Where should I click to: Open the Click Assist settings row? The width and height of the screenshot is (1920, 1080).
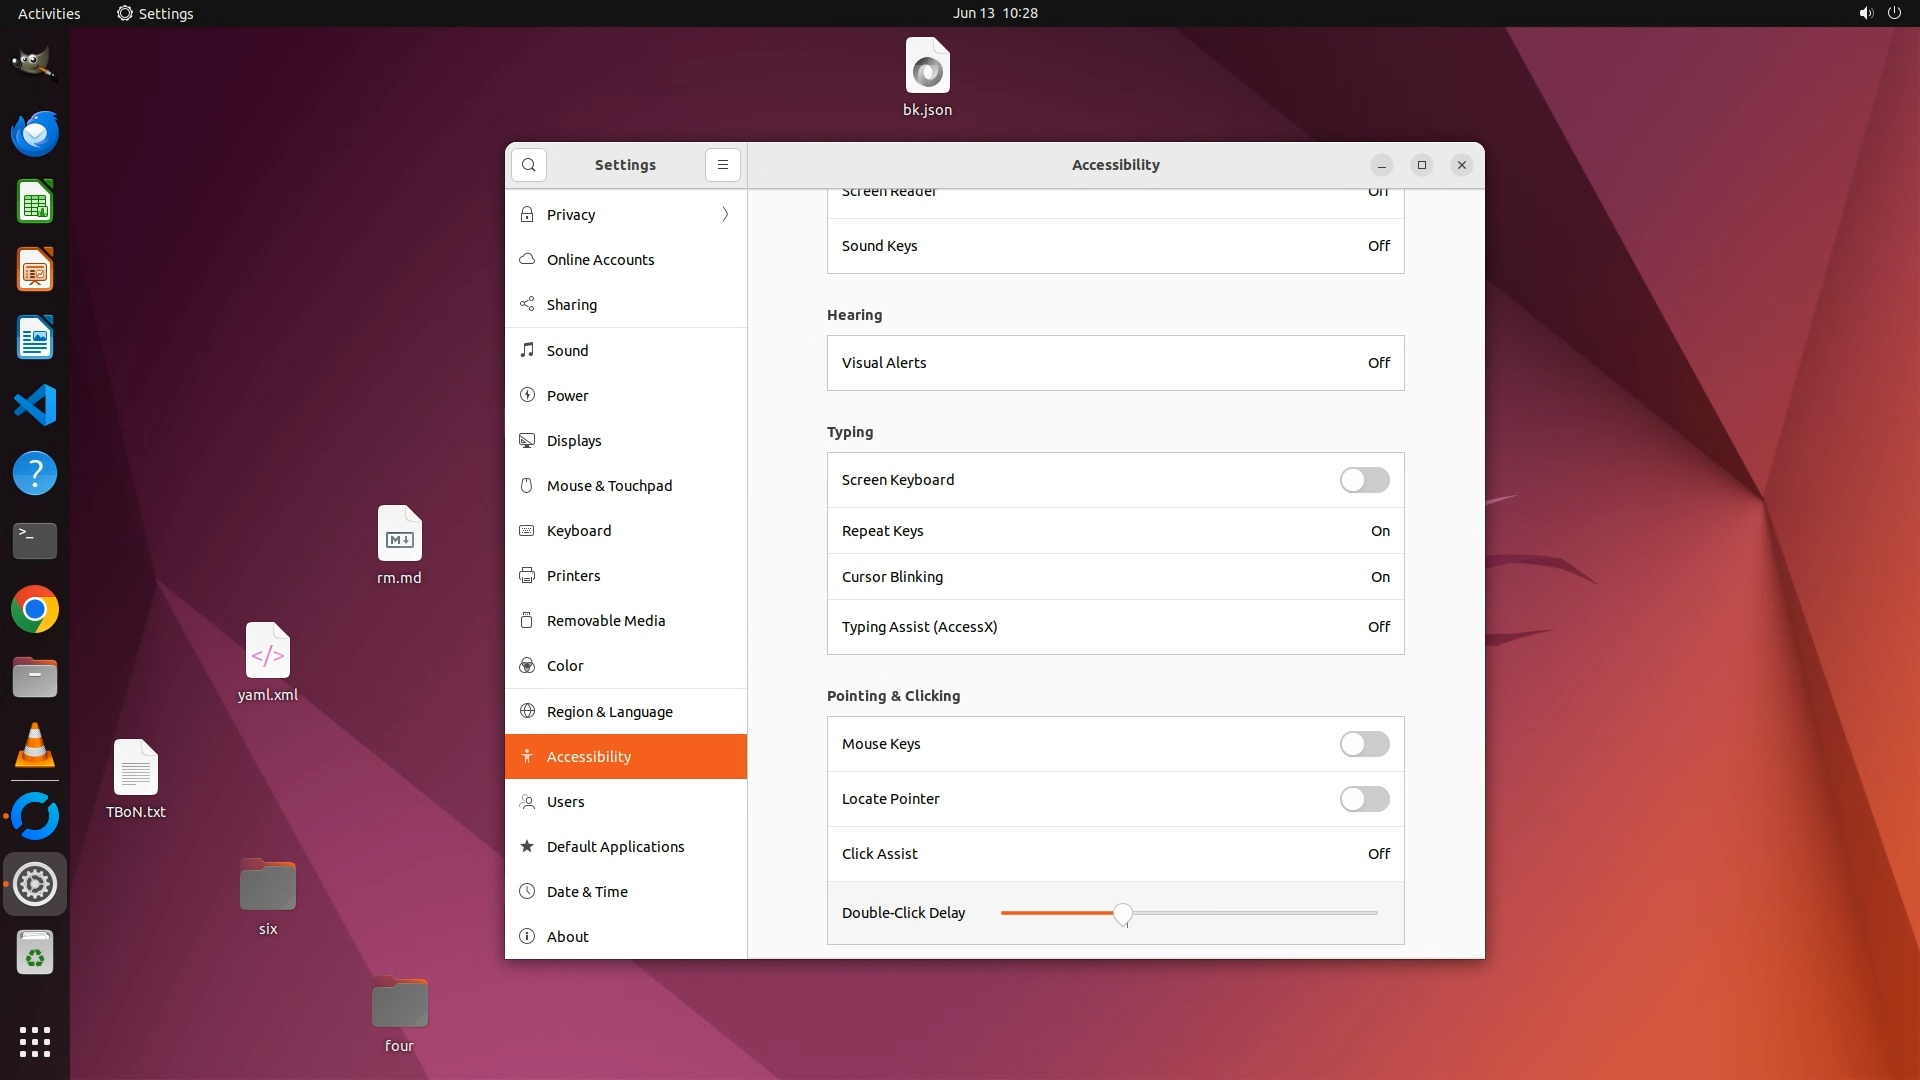1115,854
